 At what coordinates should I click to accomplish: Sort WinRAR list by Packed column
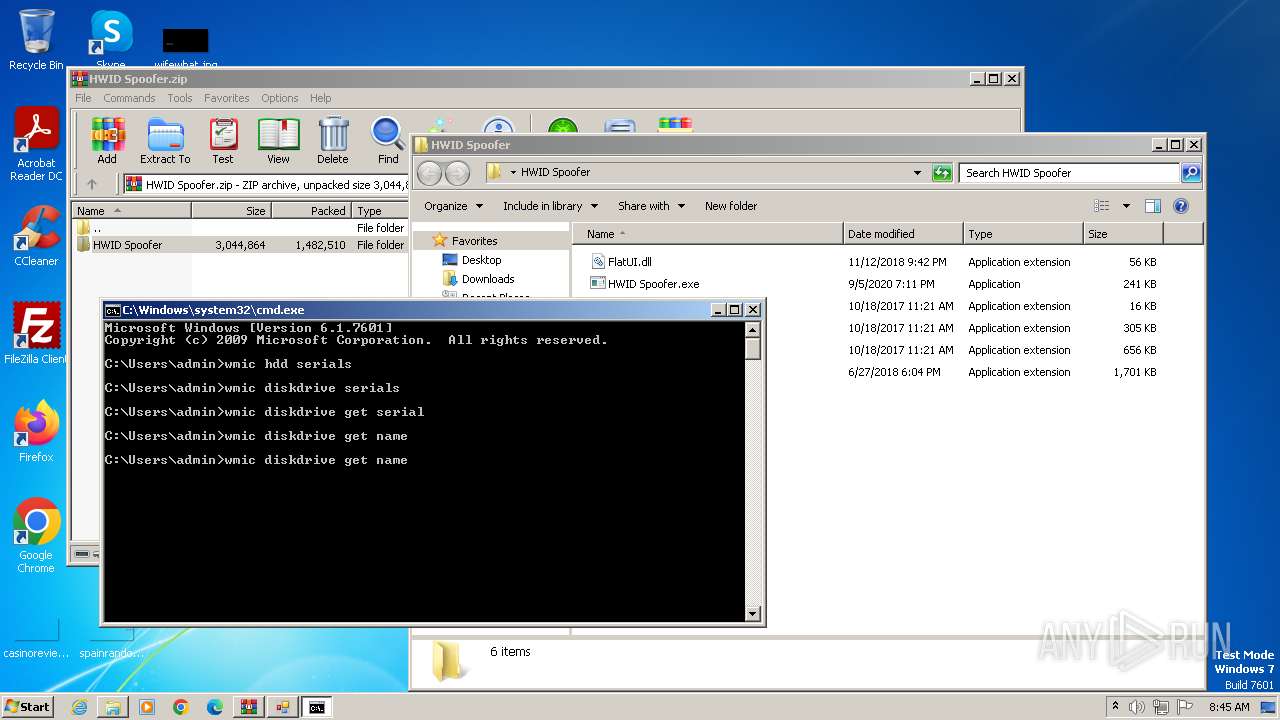pyautogui.click(x=311, y=211)
